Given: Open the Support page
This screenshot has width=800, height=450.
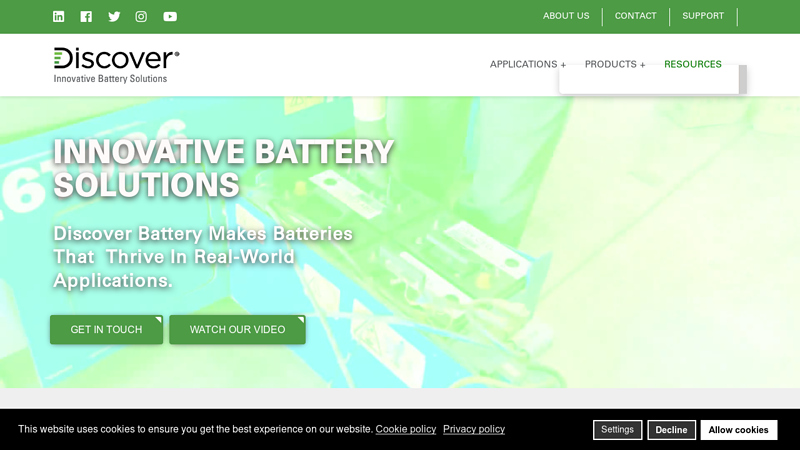Looking at the screenshot, I should pyautogui.click(x=703, y=16).
